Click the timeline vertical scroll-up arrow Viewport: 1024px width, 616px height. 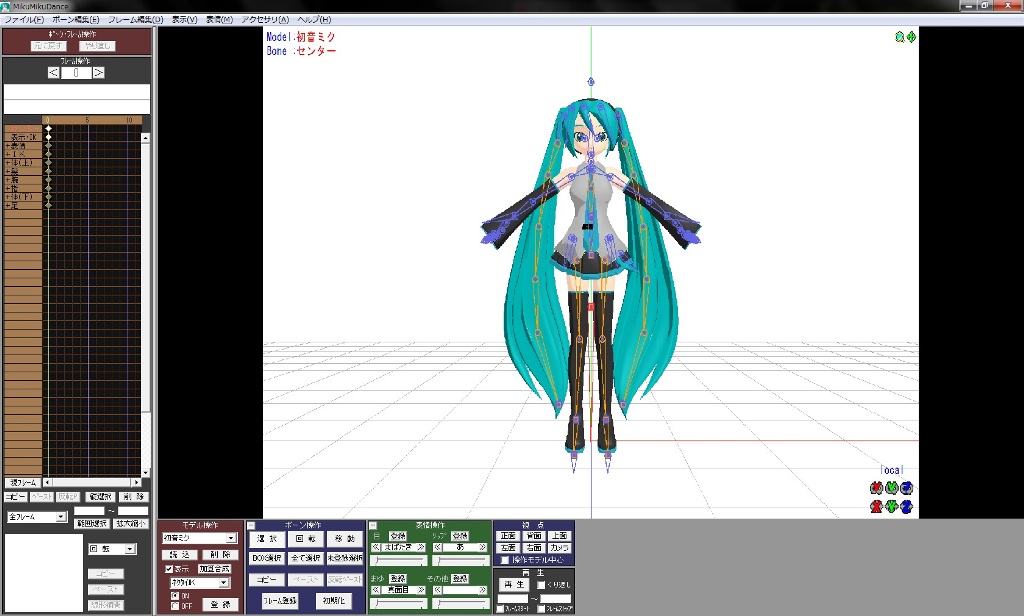[x=145, y=138]
